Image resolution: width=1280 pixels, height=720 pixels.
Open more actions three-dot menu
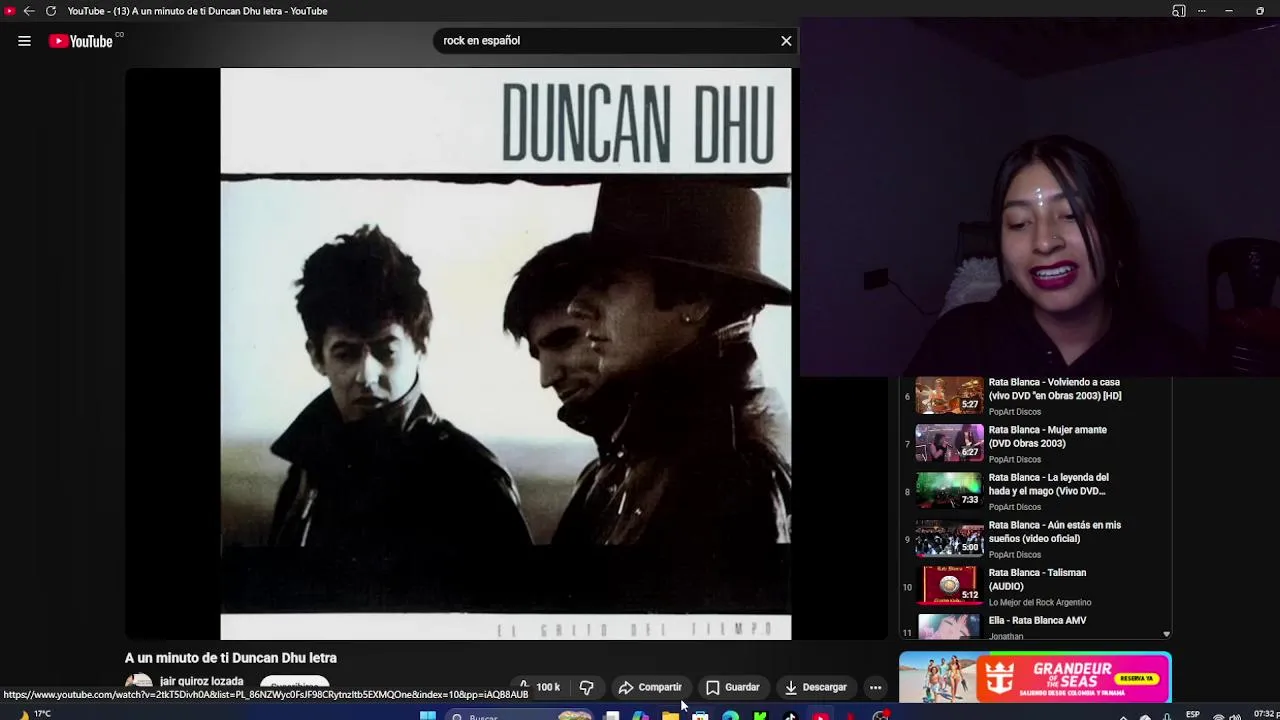pos(875,687)
